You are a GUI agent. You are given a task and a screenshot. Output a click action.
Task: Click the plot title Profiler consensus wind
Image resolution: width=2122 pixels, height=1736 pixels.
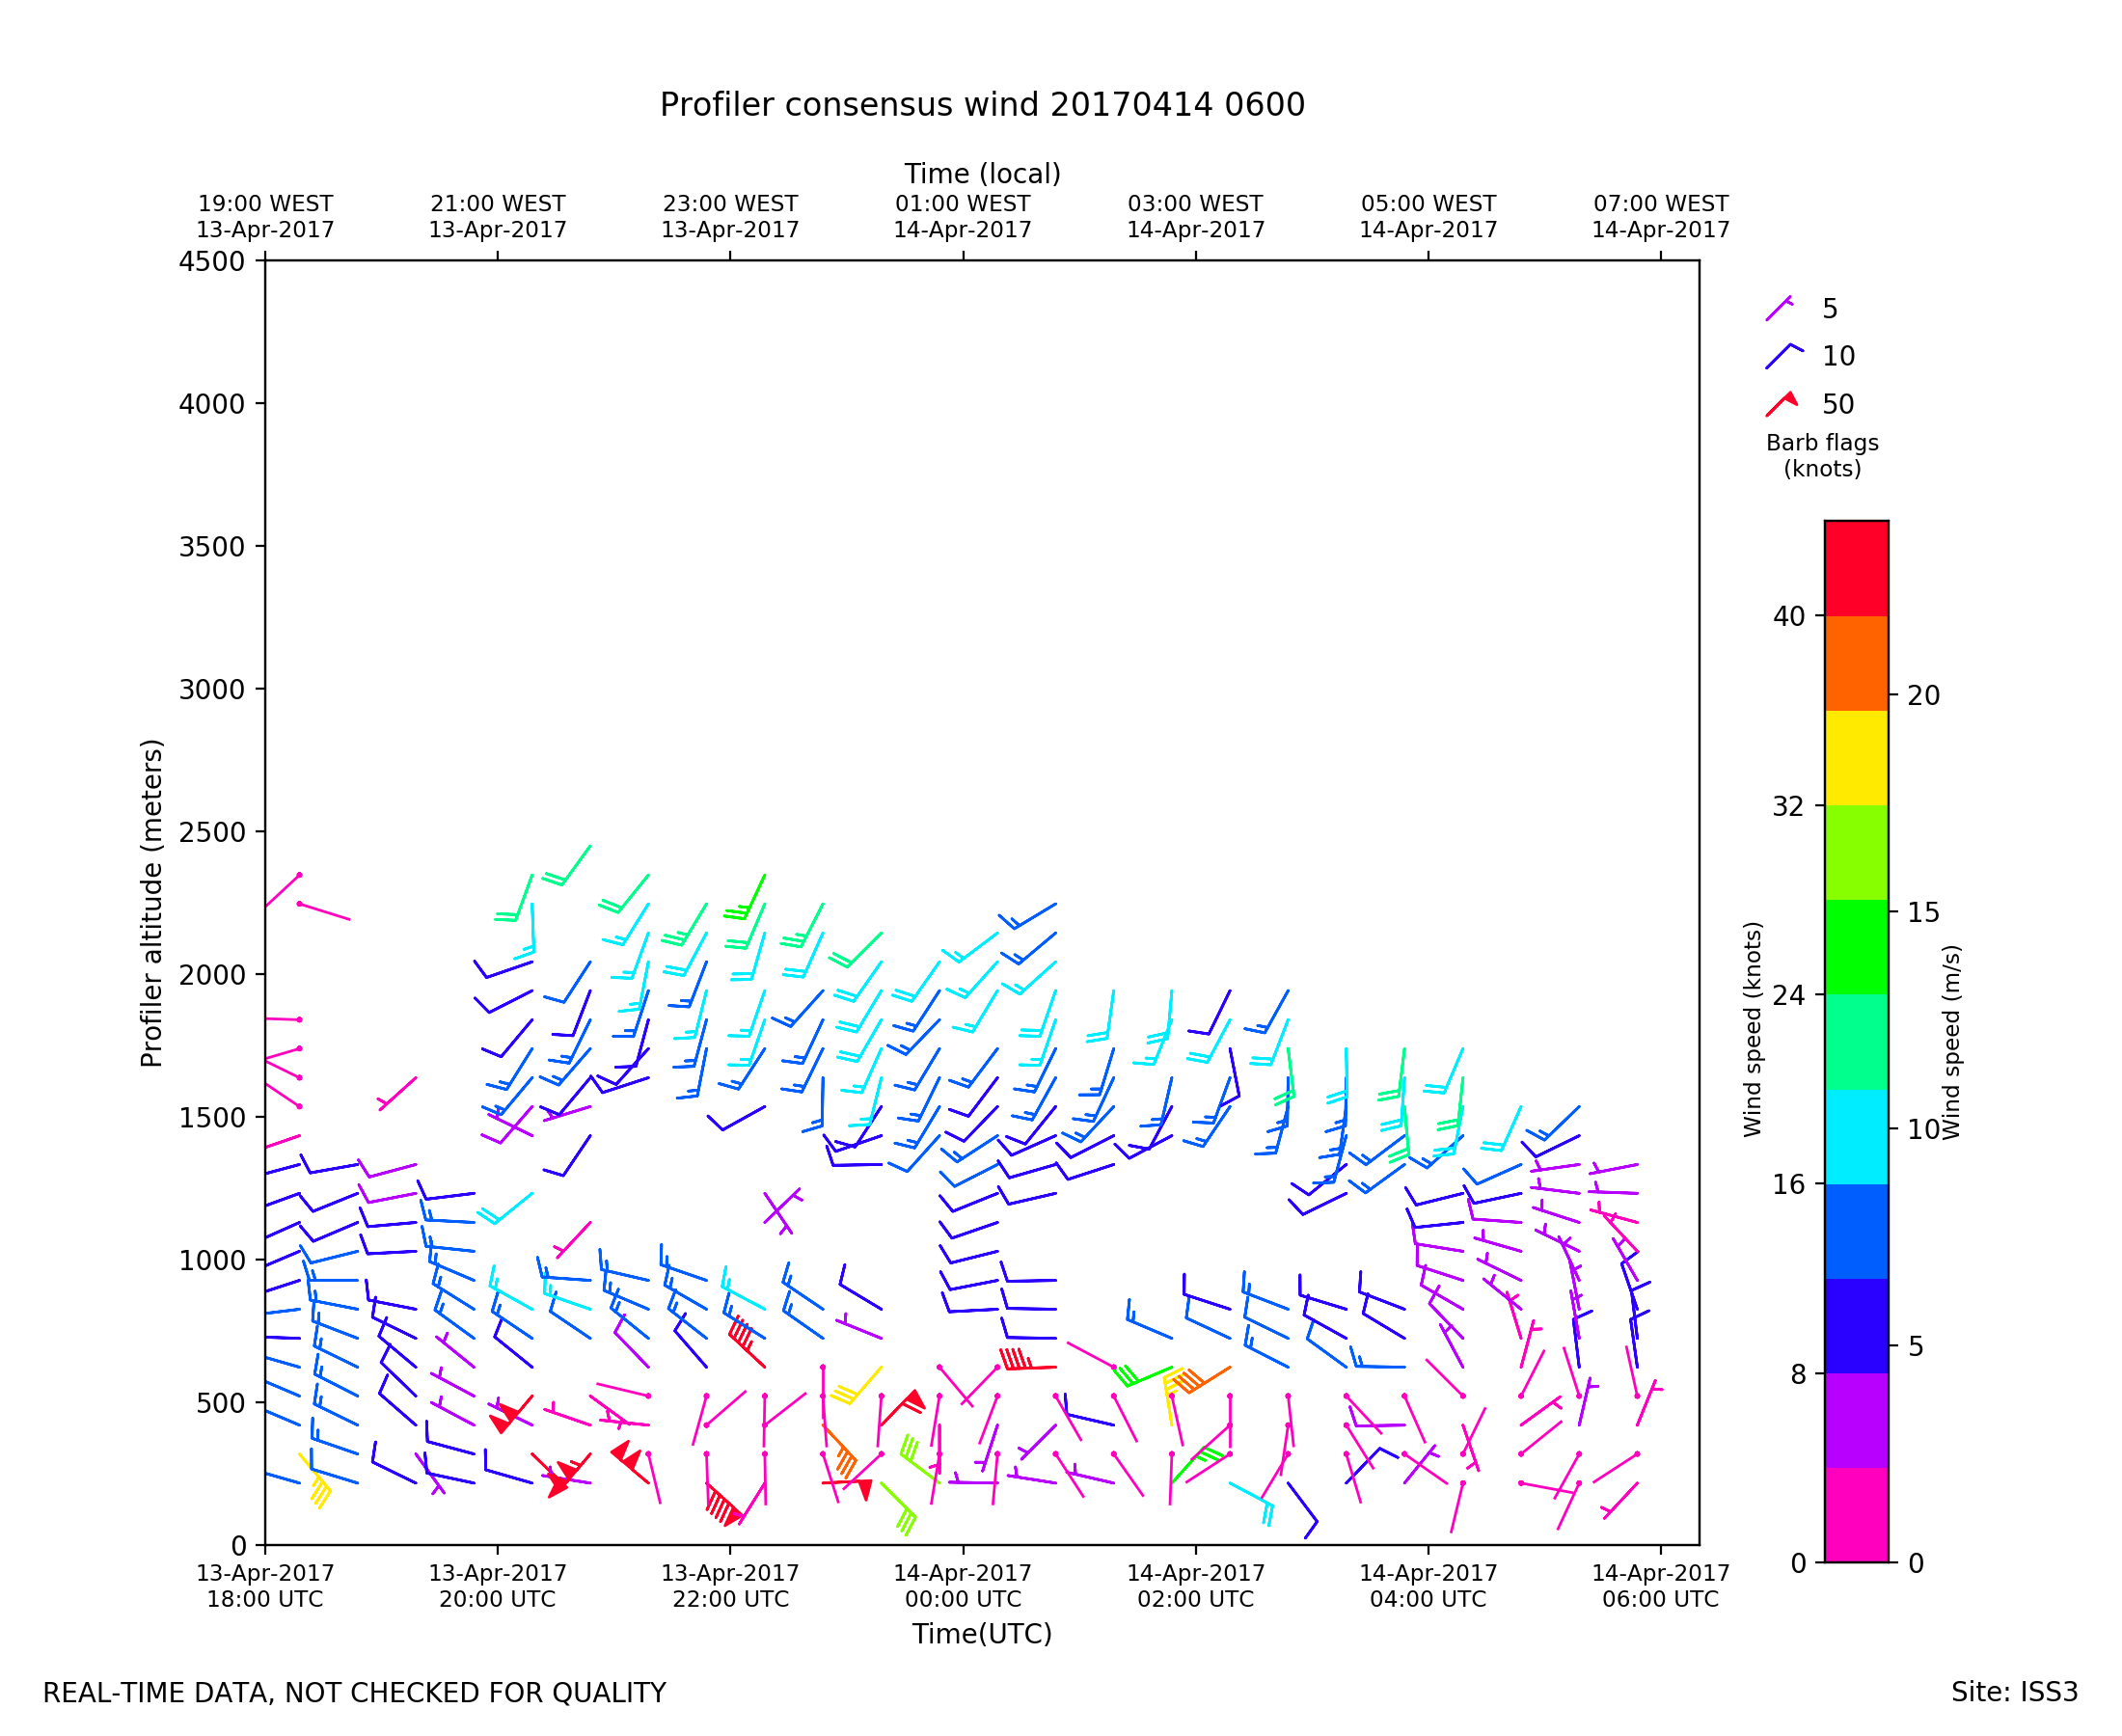(x=982, y=104)
